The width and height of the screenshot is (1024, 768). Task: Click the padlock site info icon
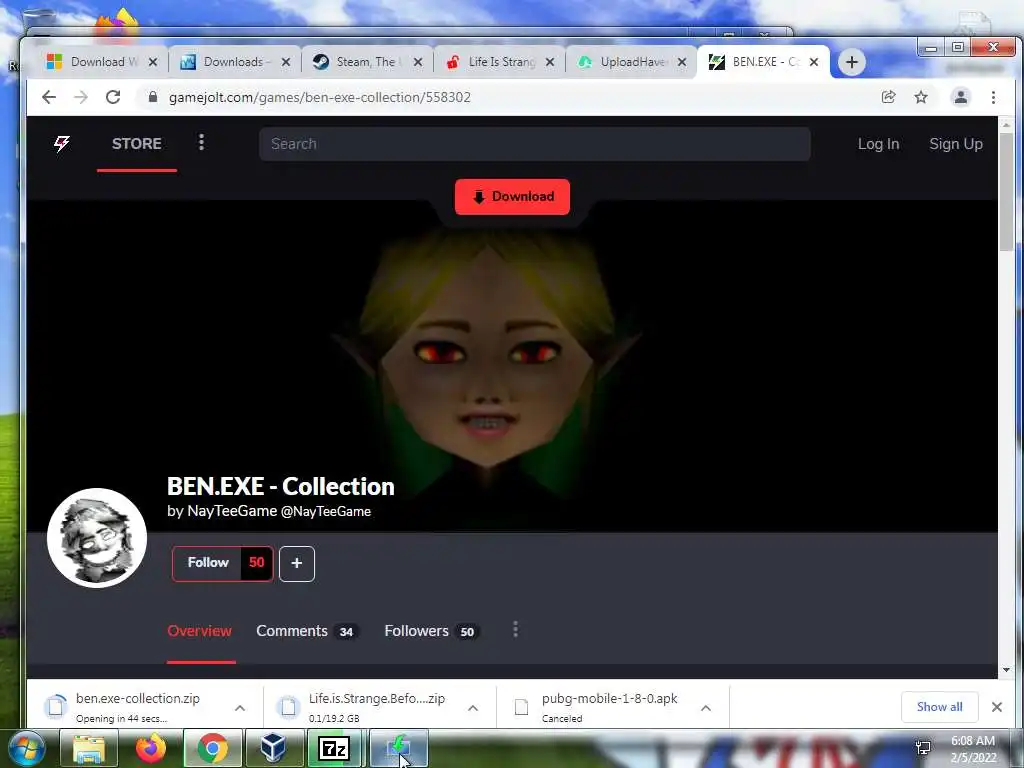pyautogui.click(x=153, y=97)
